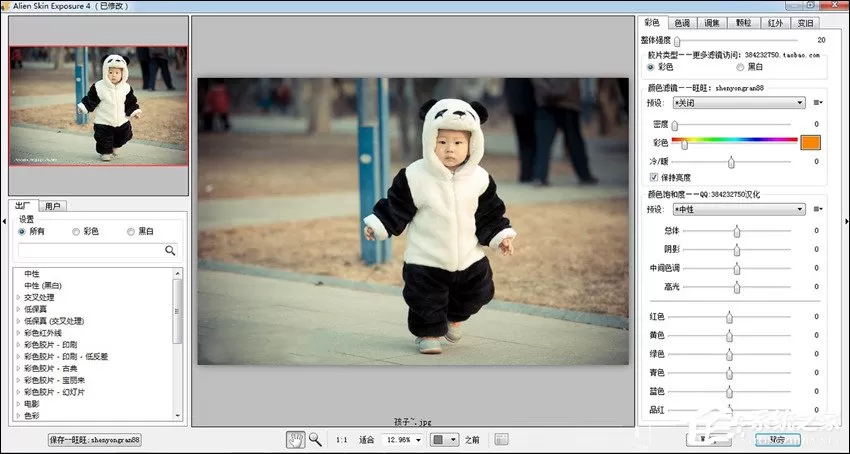The width and height of the screenshot is (850, 454).
Task: Click the 中间色调 slider handle
Action: tap(737, 269)
